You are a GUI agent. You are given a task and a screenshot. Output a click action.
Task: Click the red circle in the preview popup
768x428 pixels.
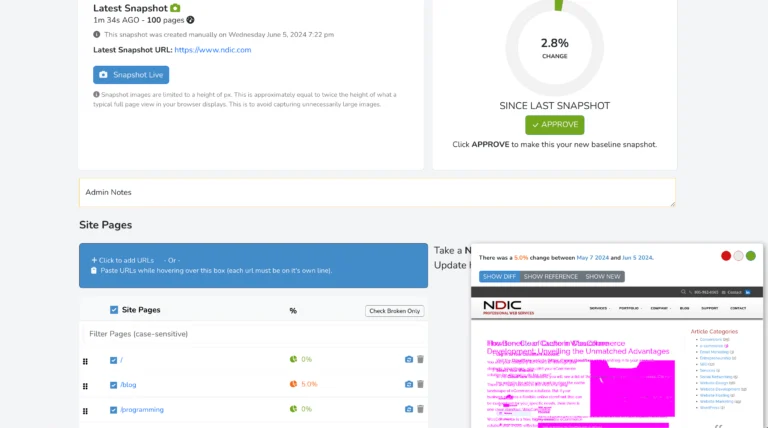click(726, 256)
